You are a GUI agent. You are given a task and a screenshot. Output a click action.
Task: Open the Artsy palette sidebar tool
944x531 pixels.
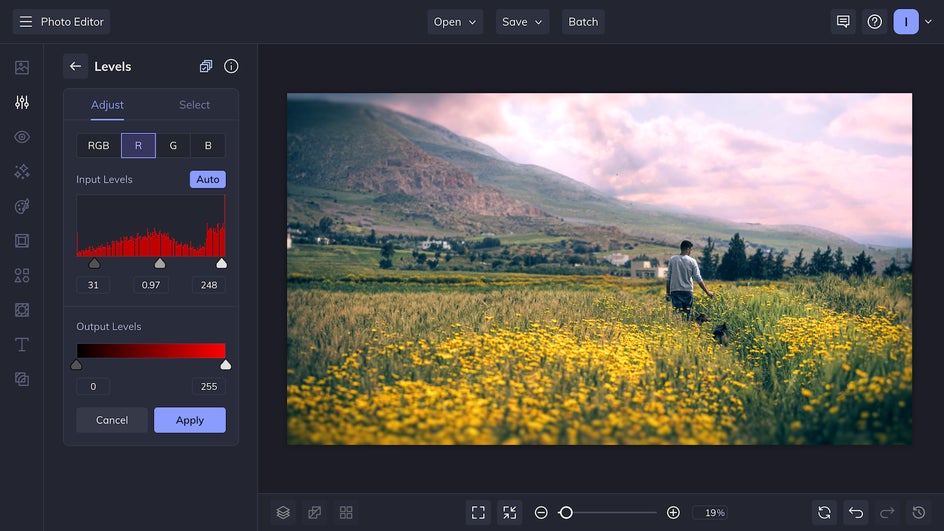pyautogui.click(x=22, y=206)
